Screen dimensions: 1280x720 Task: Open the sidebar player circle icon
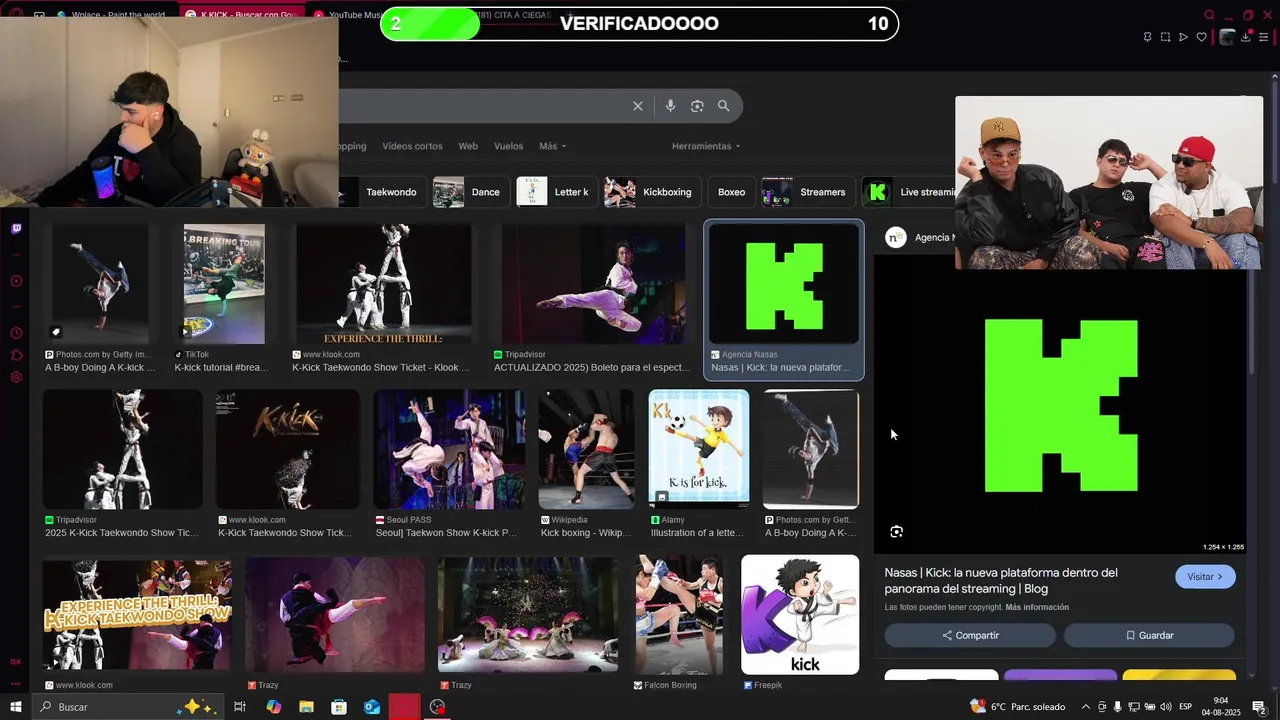pyautogui.click(x=16, y=281)
